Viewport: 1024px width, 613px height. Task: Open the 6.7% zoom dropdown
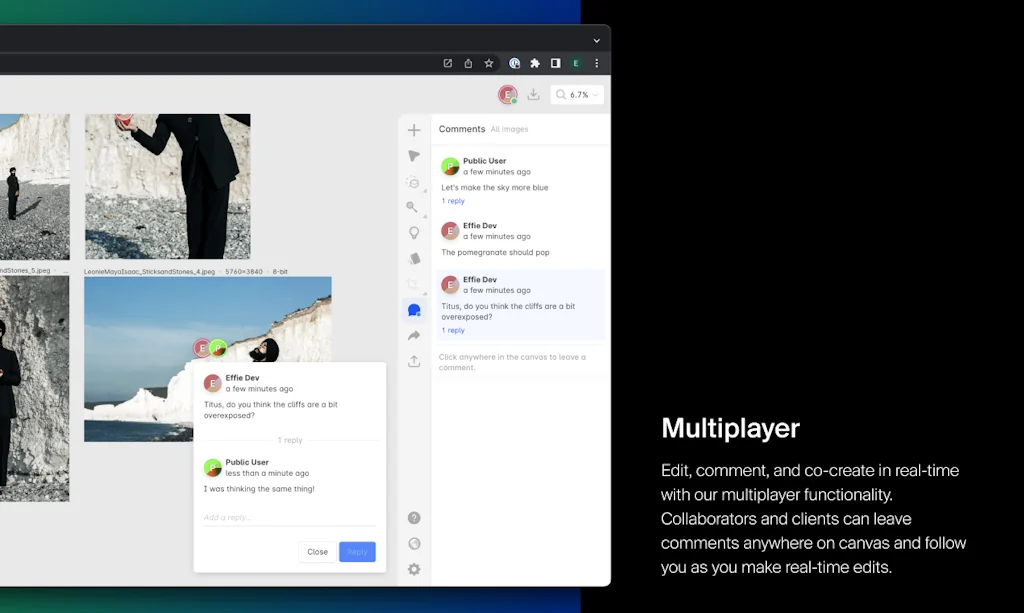(x=578, y=95)
